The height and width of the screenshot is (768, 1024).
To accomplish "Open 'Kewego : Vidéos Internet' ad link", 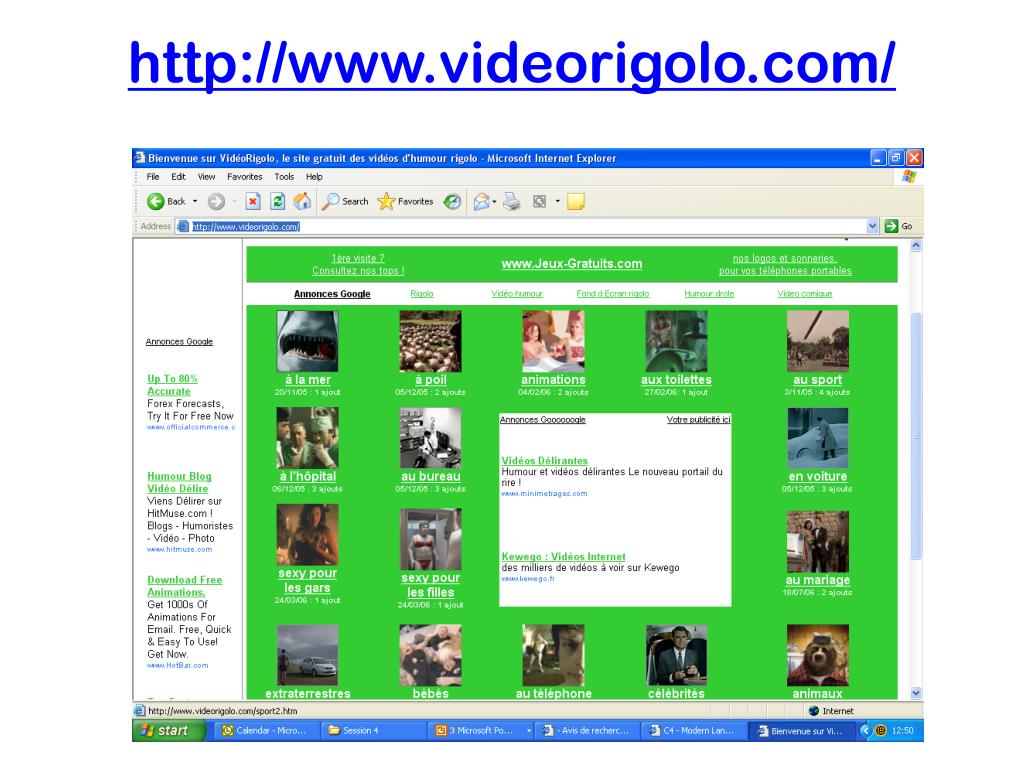I will [x=564, y=556].
